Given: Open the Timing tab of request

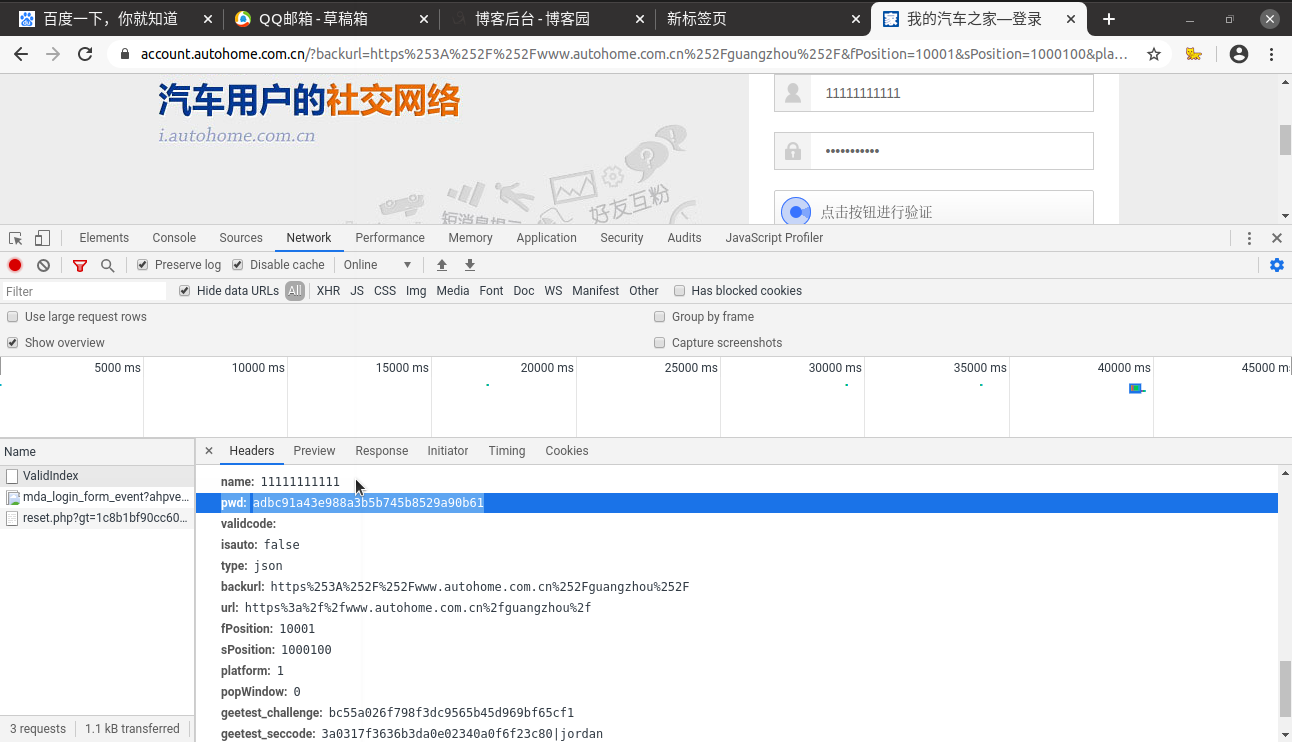Looking at the screenshot, I should tap(507, 451).
